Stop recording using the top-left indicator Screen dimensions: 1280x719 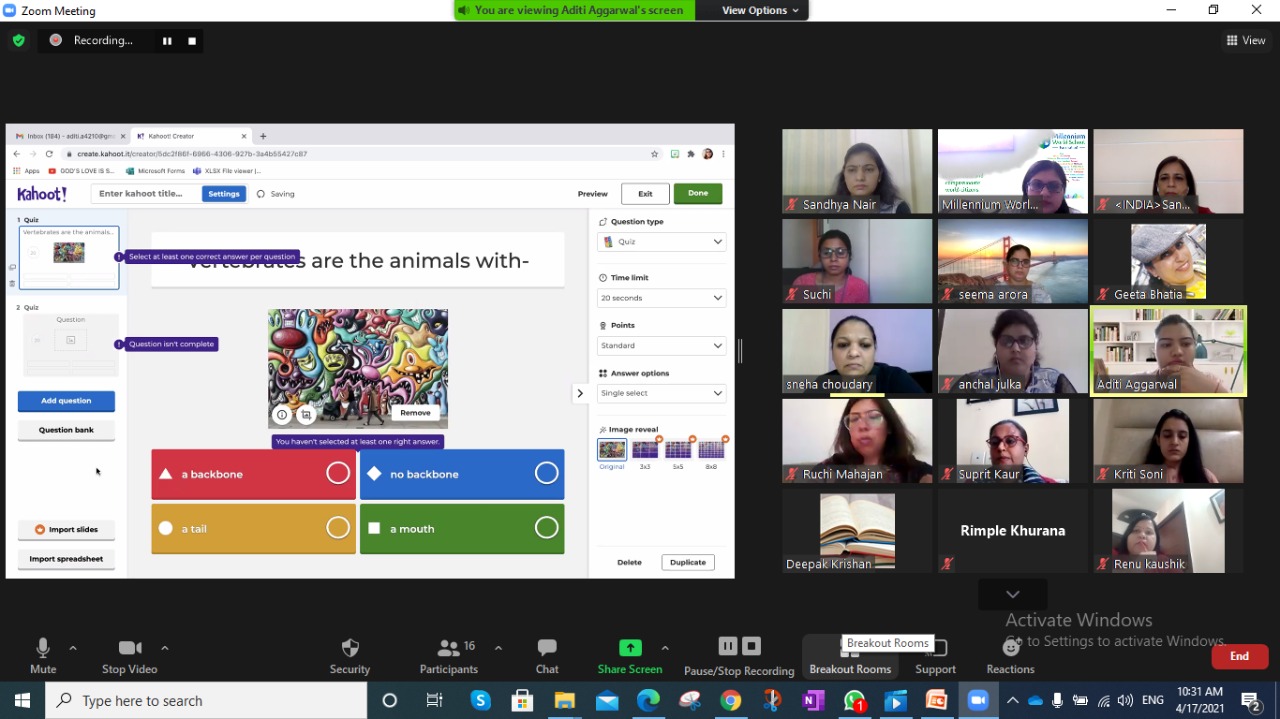coord(192,41)
